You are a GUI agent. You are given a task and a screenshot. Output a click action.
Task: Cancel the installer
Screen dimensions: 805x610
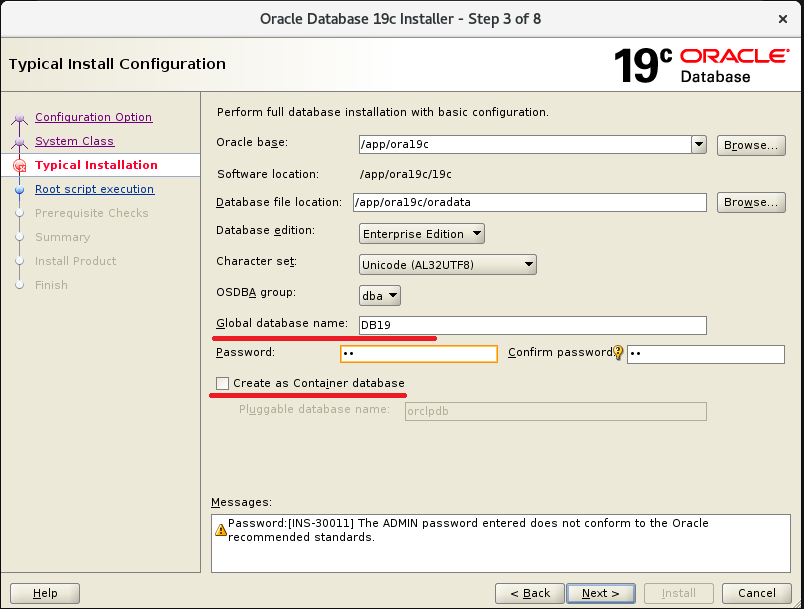pyautogui.click(x=757, y=594)
